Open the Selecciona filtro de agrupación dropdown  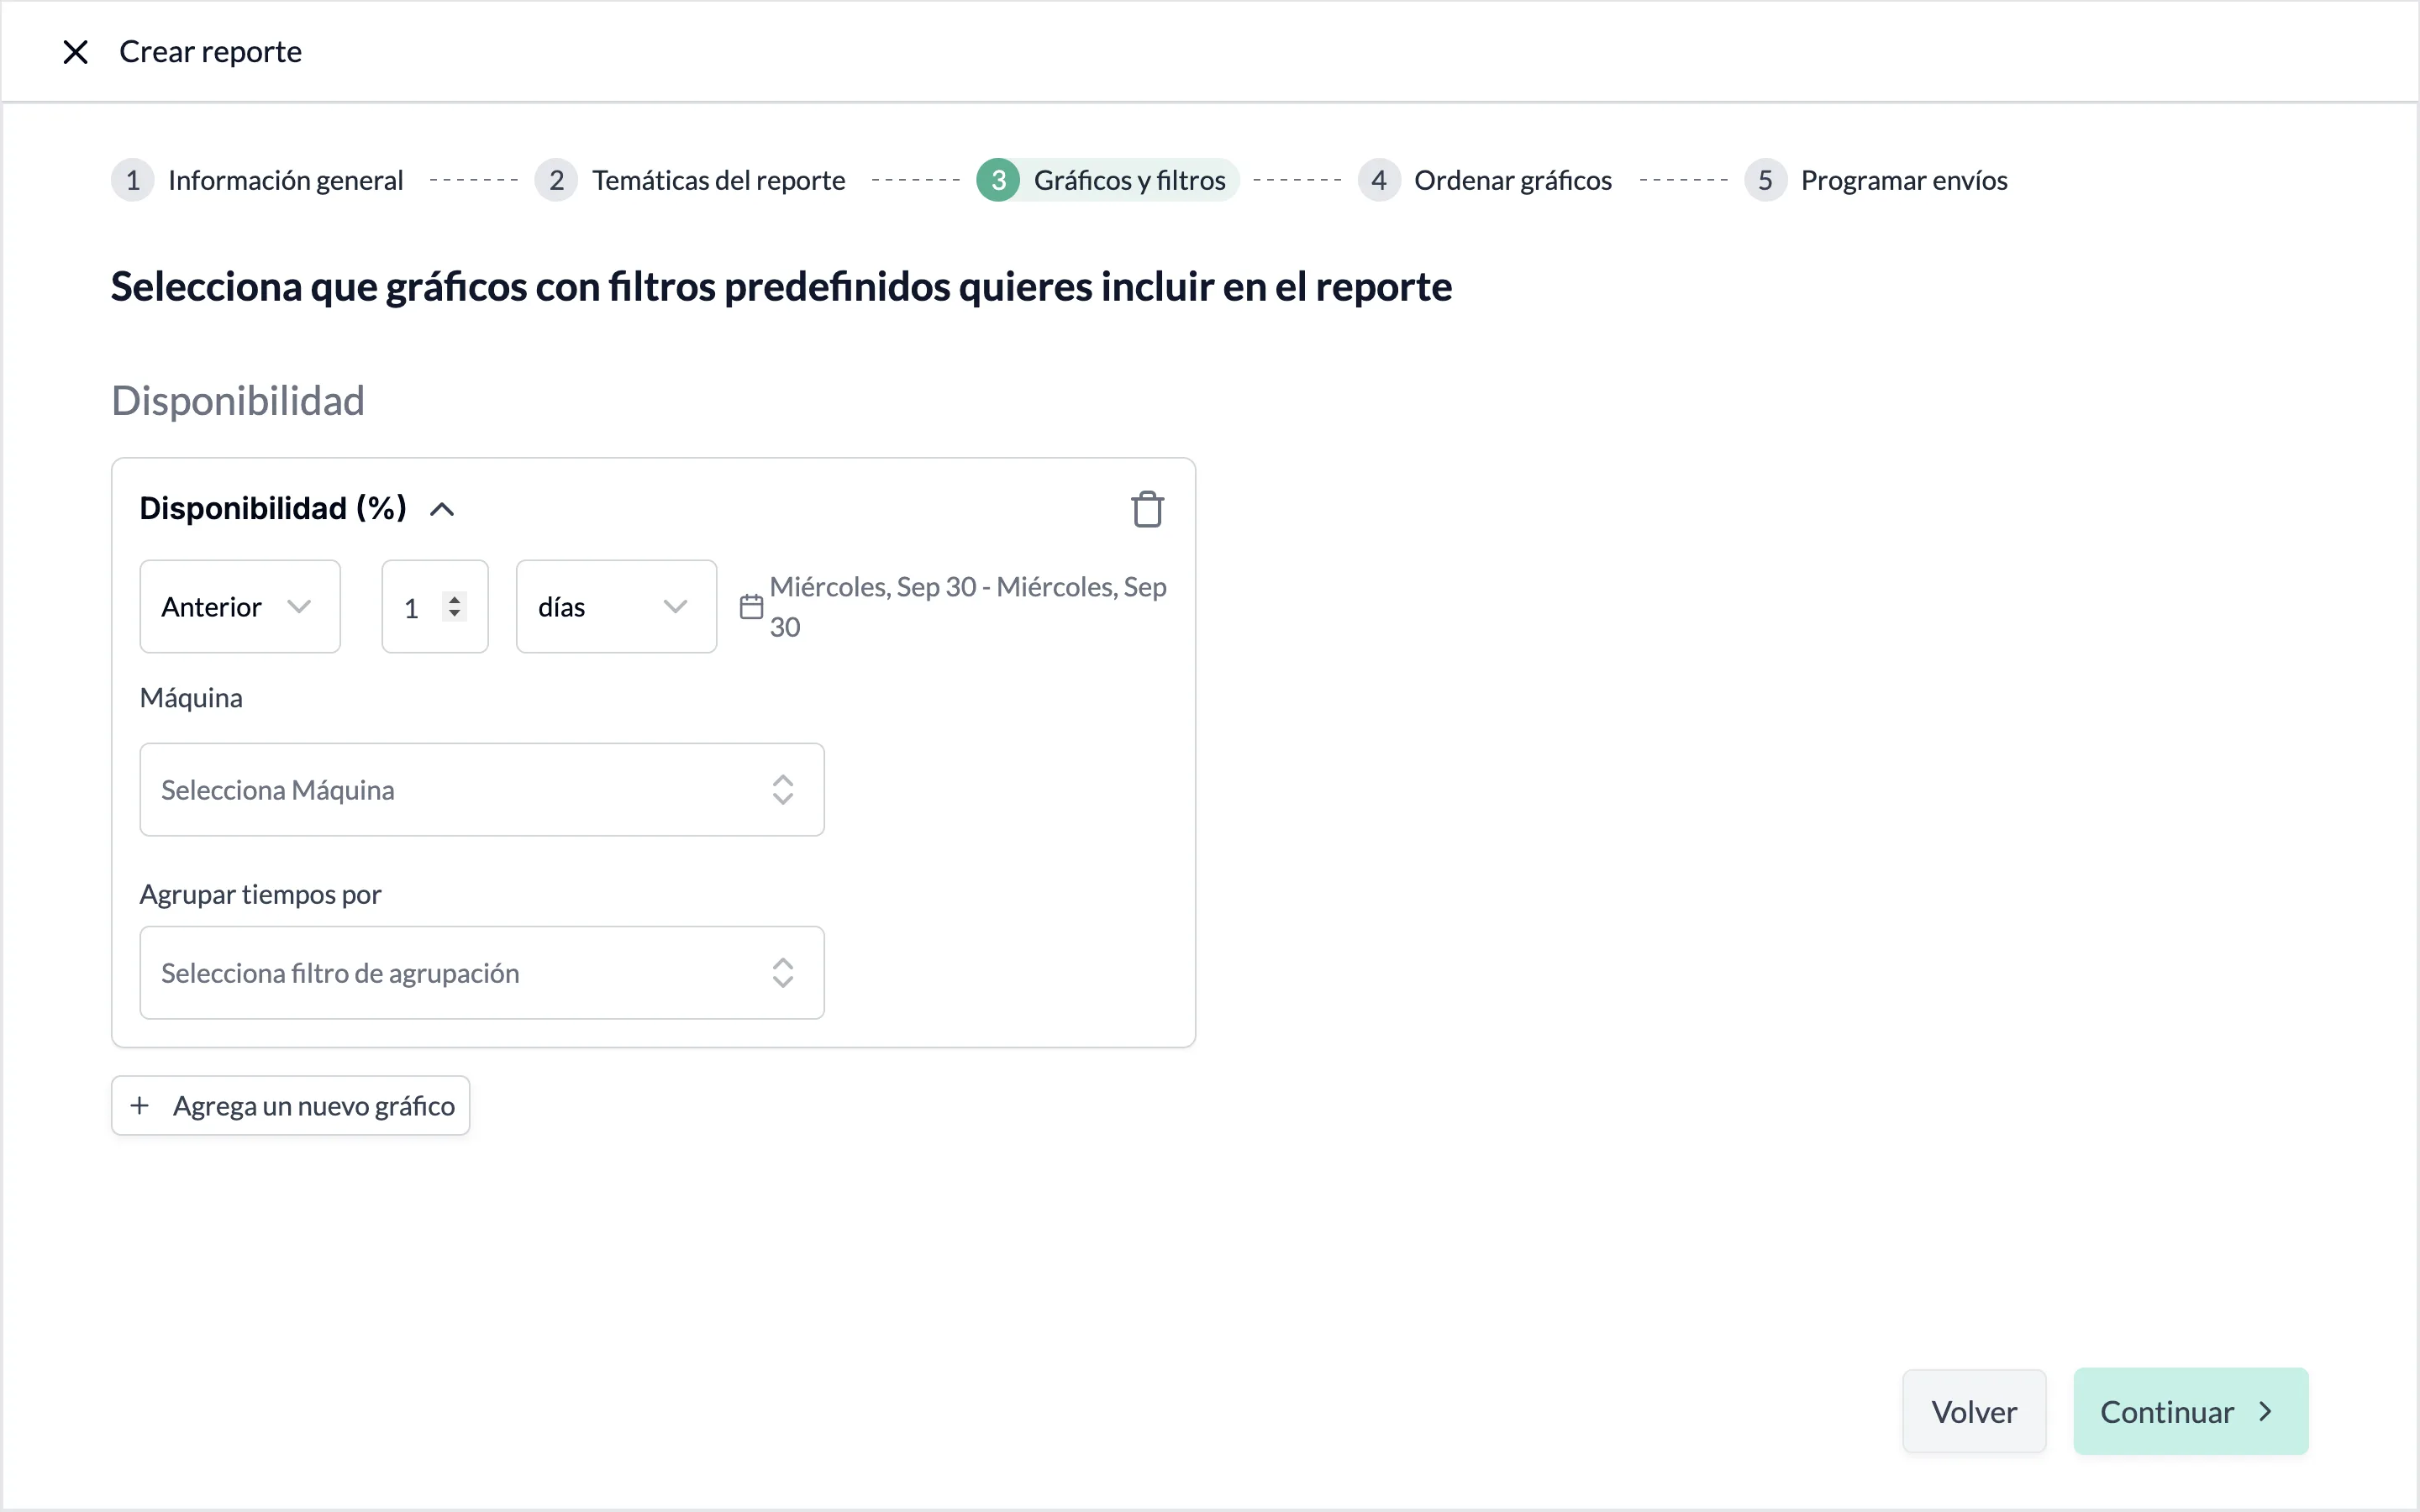[482, 972]
